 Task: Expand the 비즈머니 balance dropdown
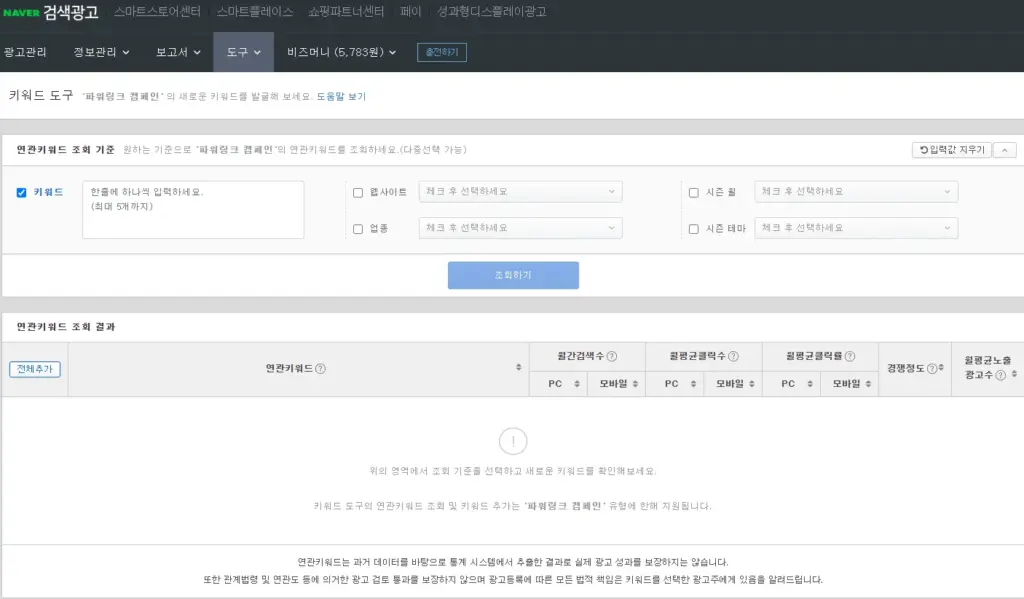click(x=342, y=52)
